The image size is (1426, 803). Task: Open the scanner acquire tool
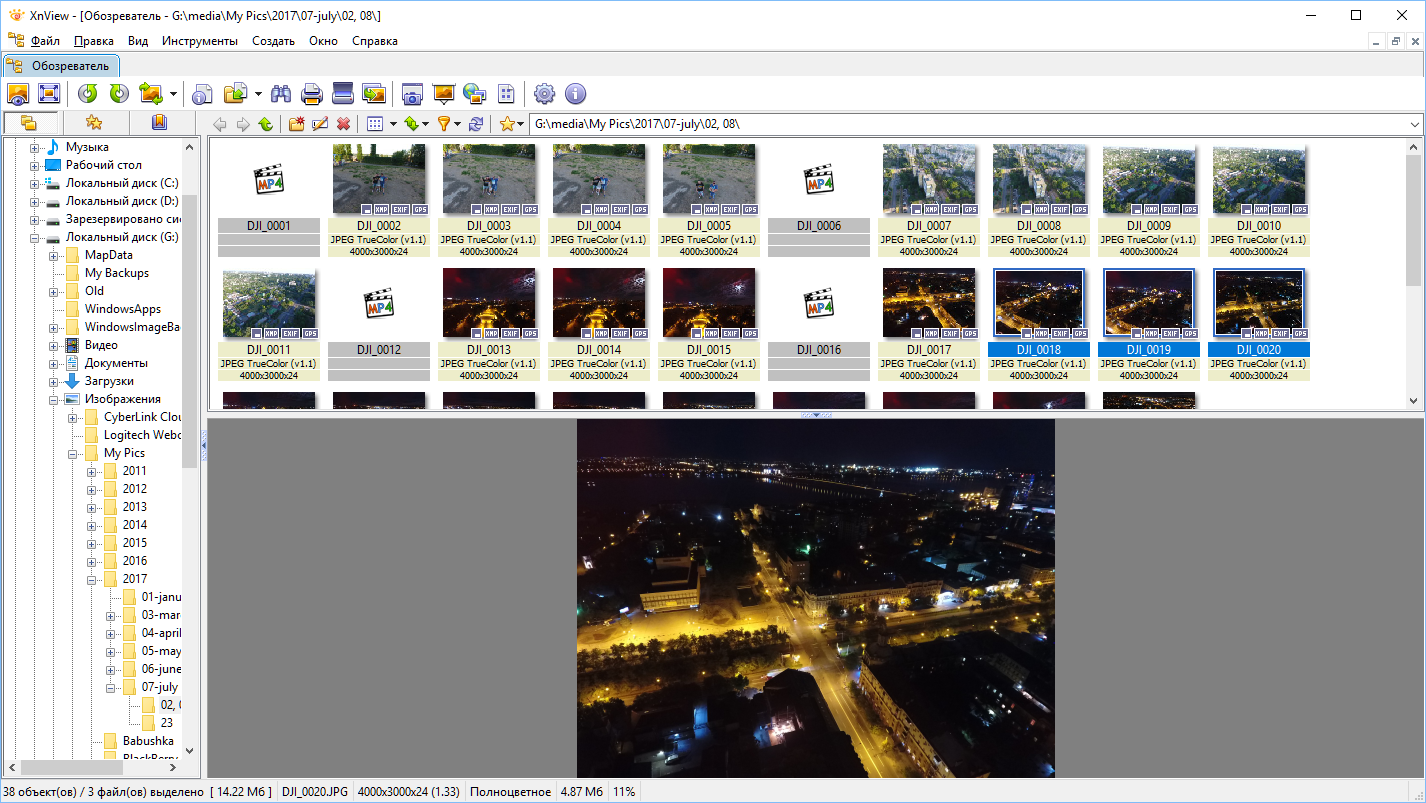click(x=343, y=94)
